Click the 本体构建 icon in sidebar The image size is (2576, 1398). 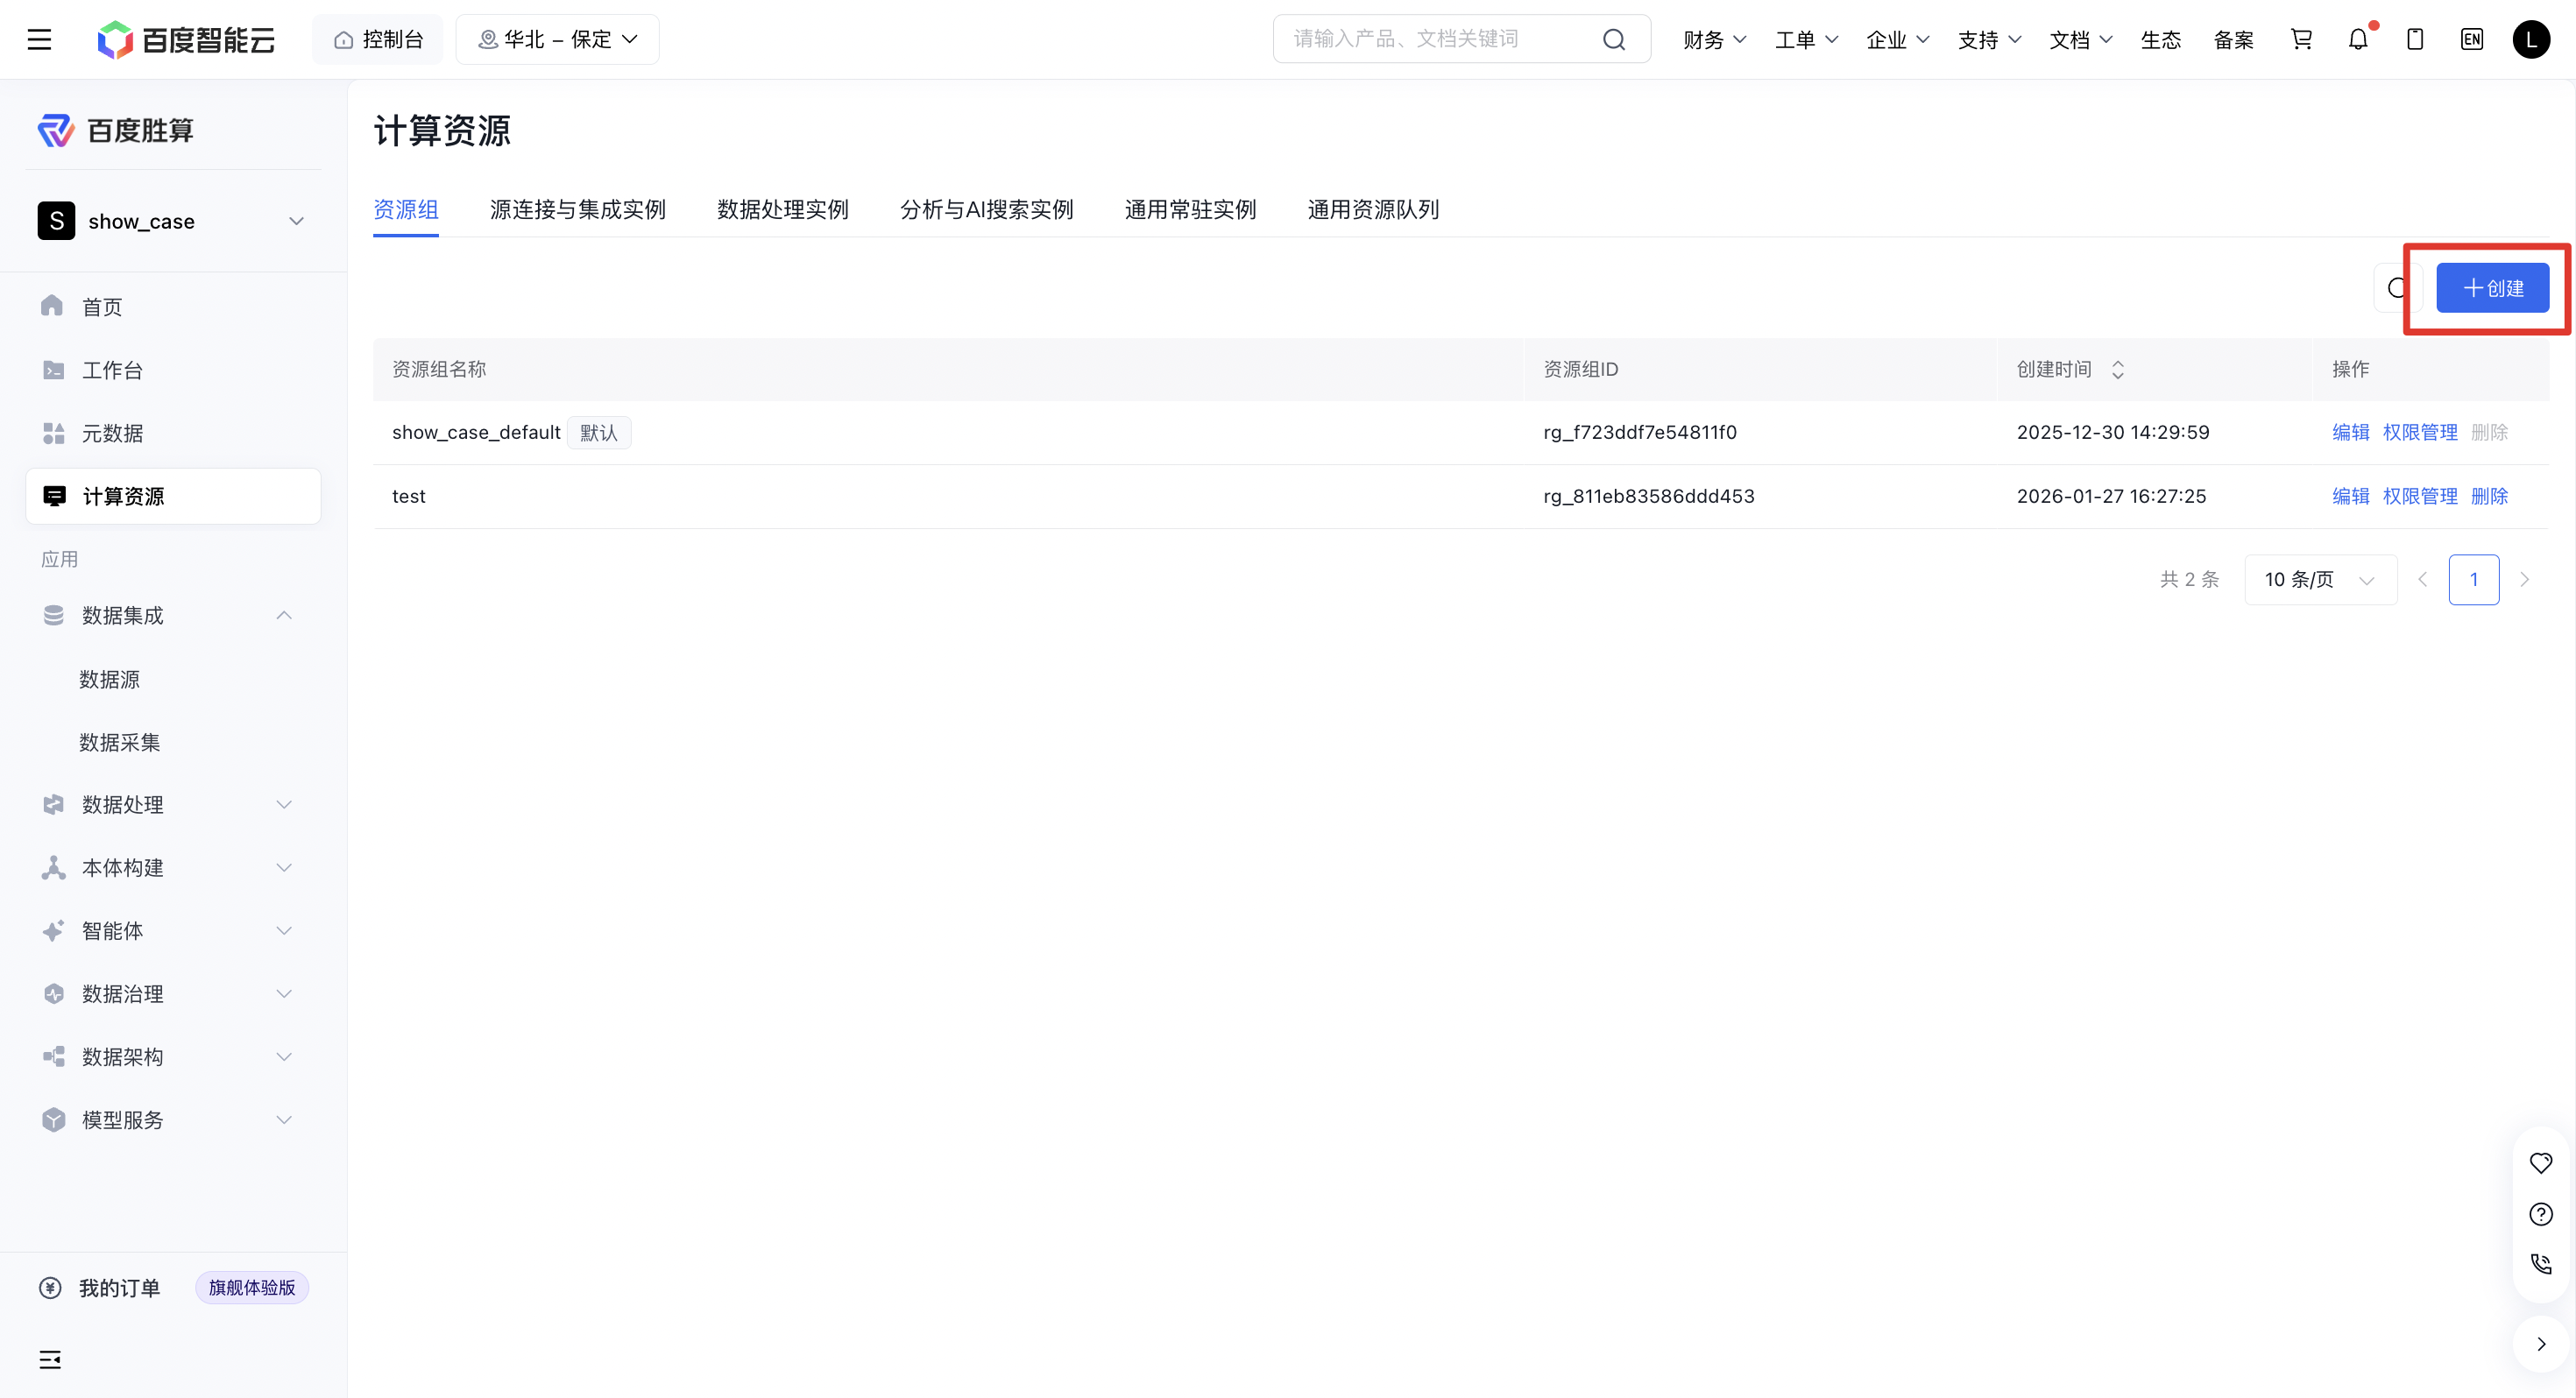pyautogui.click(x=53, y=867)
